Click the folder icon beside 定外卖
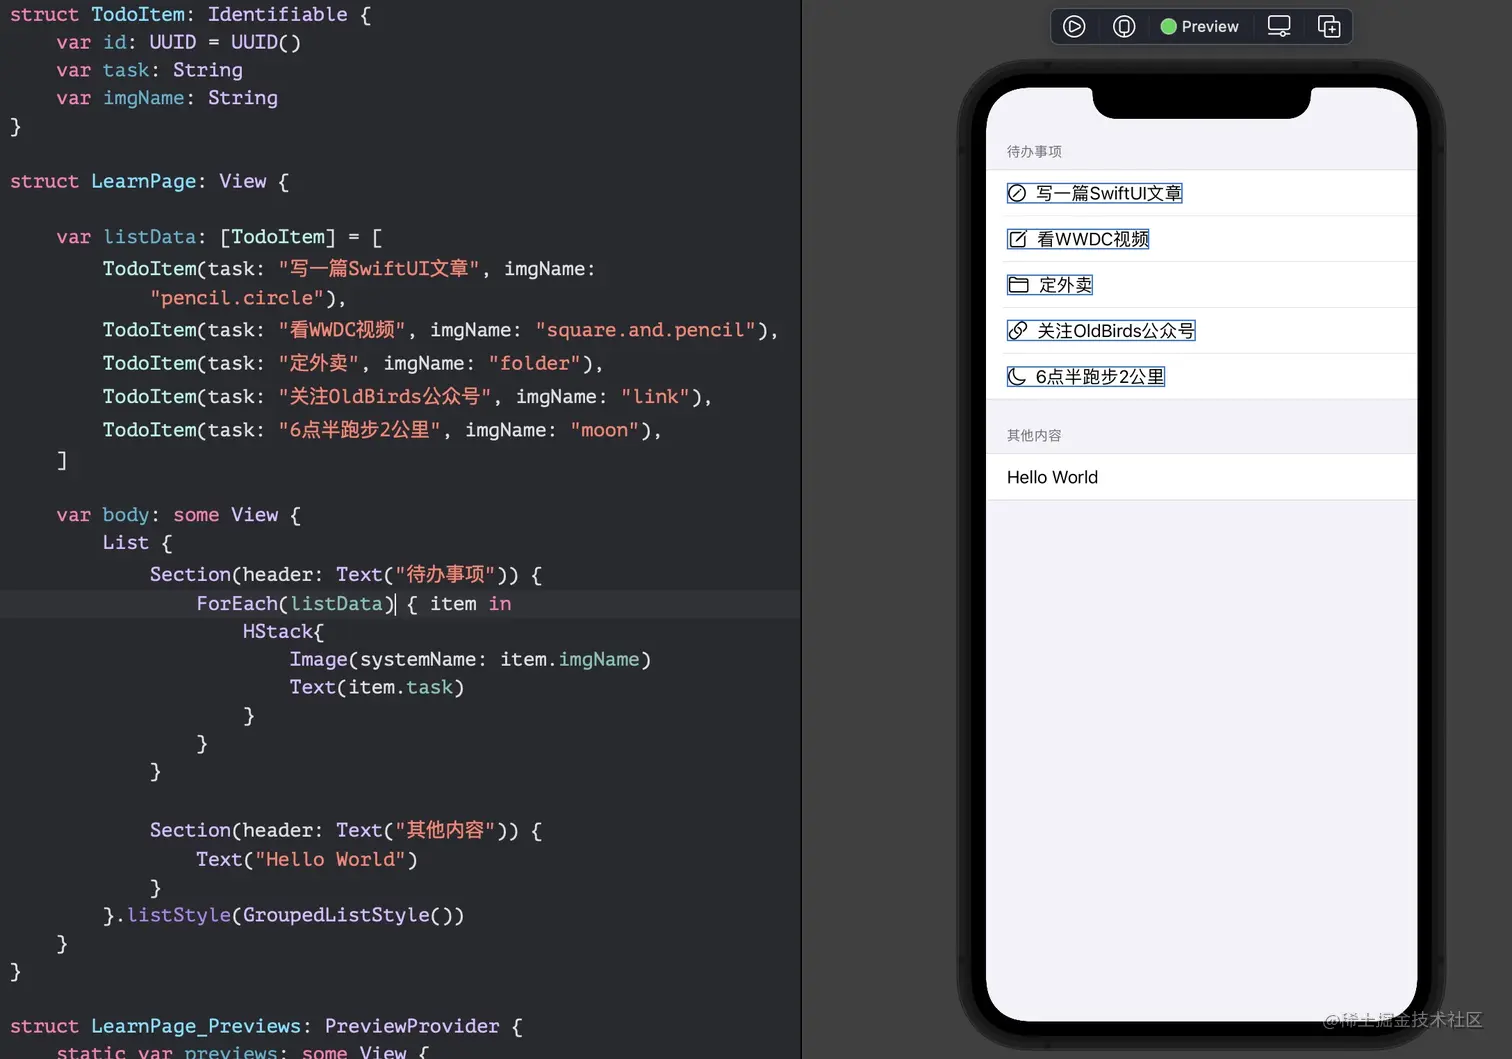 (1018, 285)
